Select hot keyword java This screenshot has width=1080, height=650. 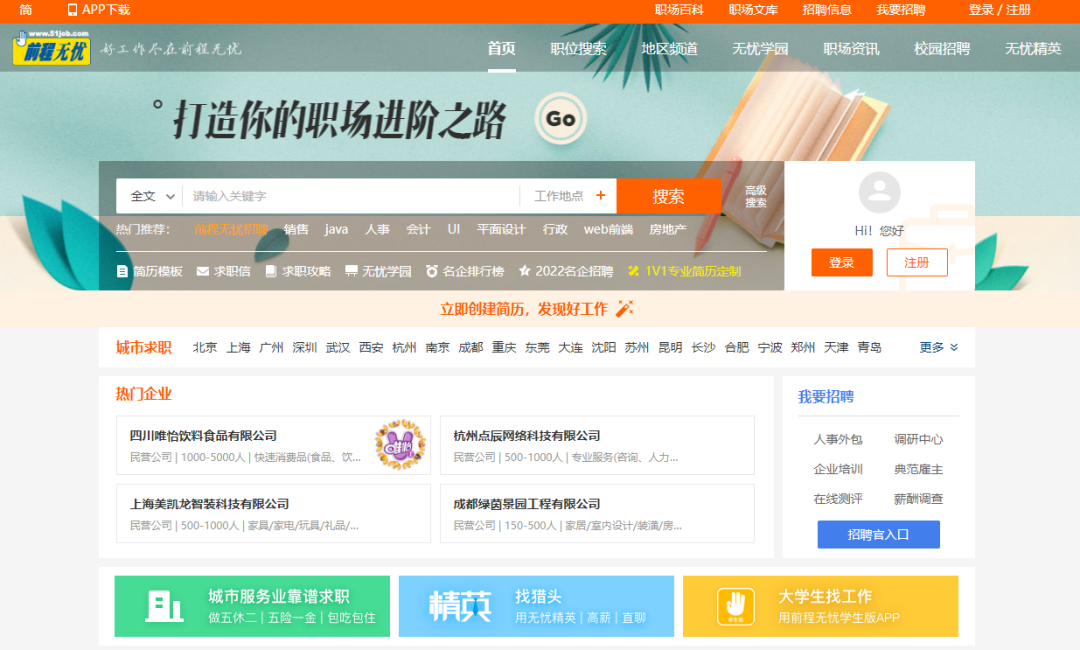click(336, 229)
